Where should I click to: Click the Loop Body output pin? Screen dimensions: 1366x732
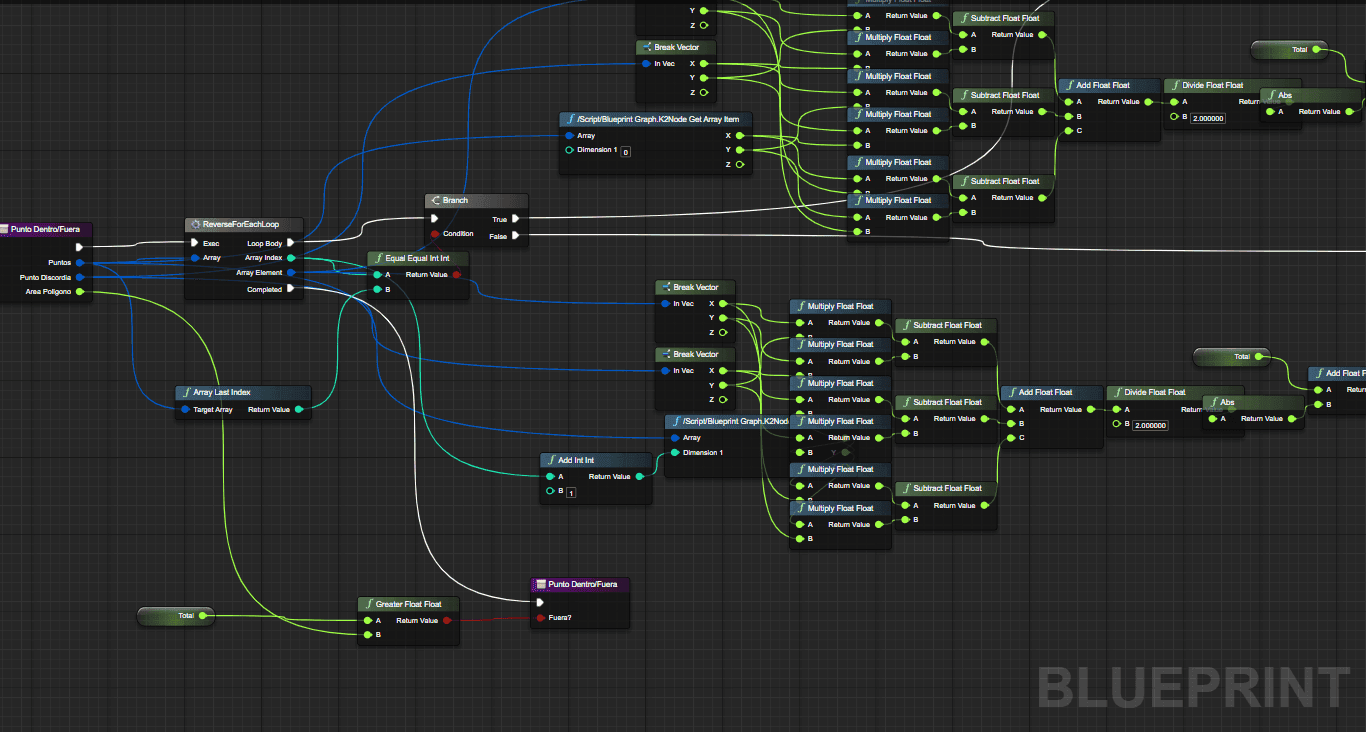pyautogui.click(x=291, y=243)
